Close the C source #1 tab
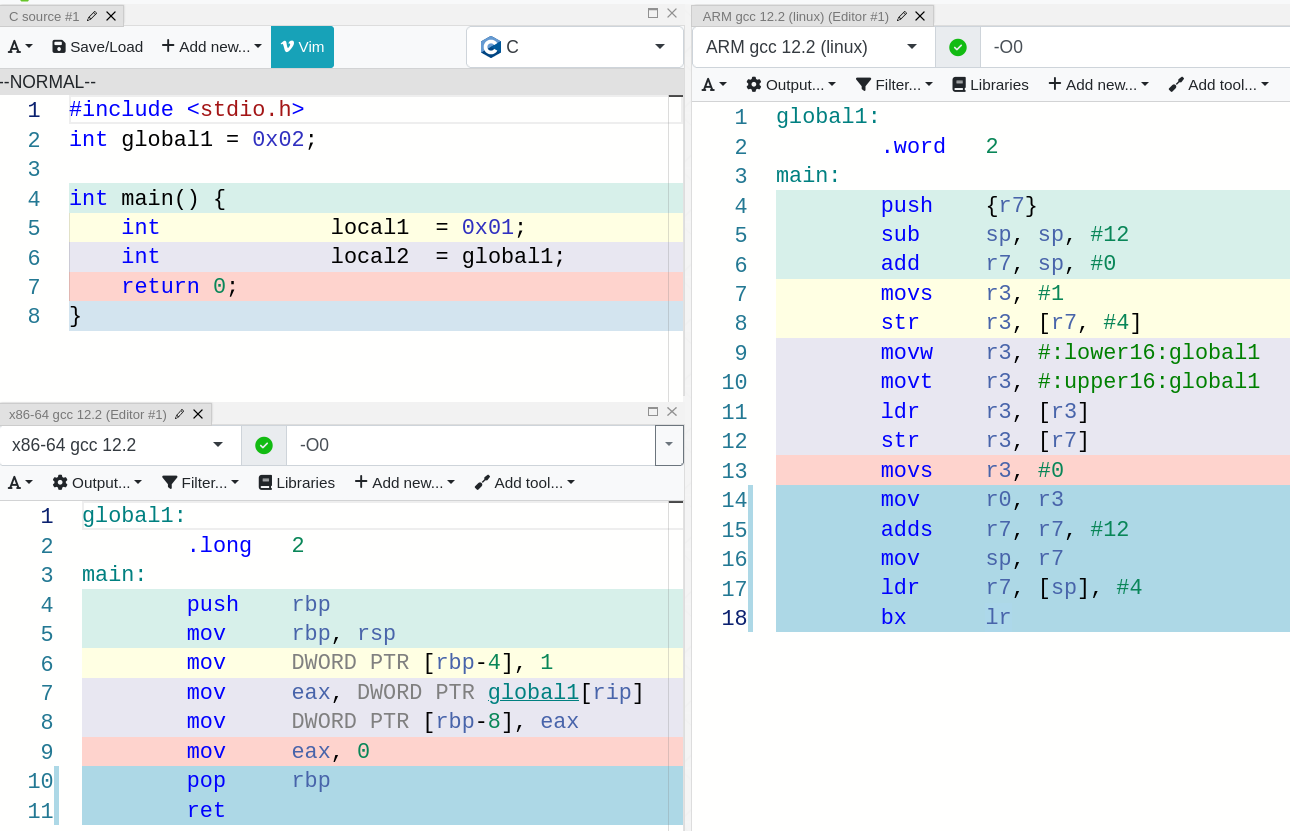The image size is (1290, 831). point(111,16)
